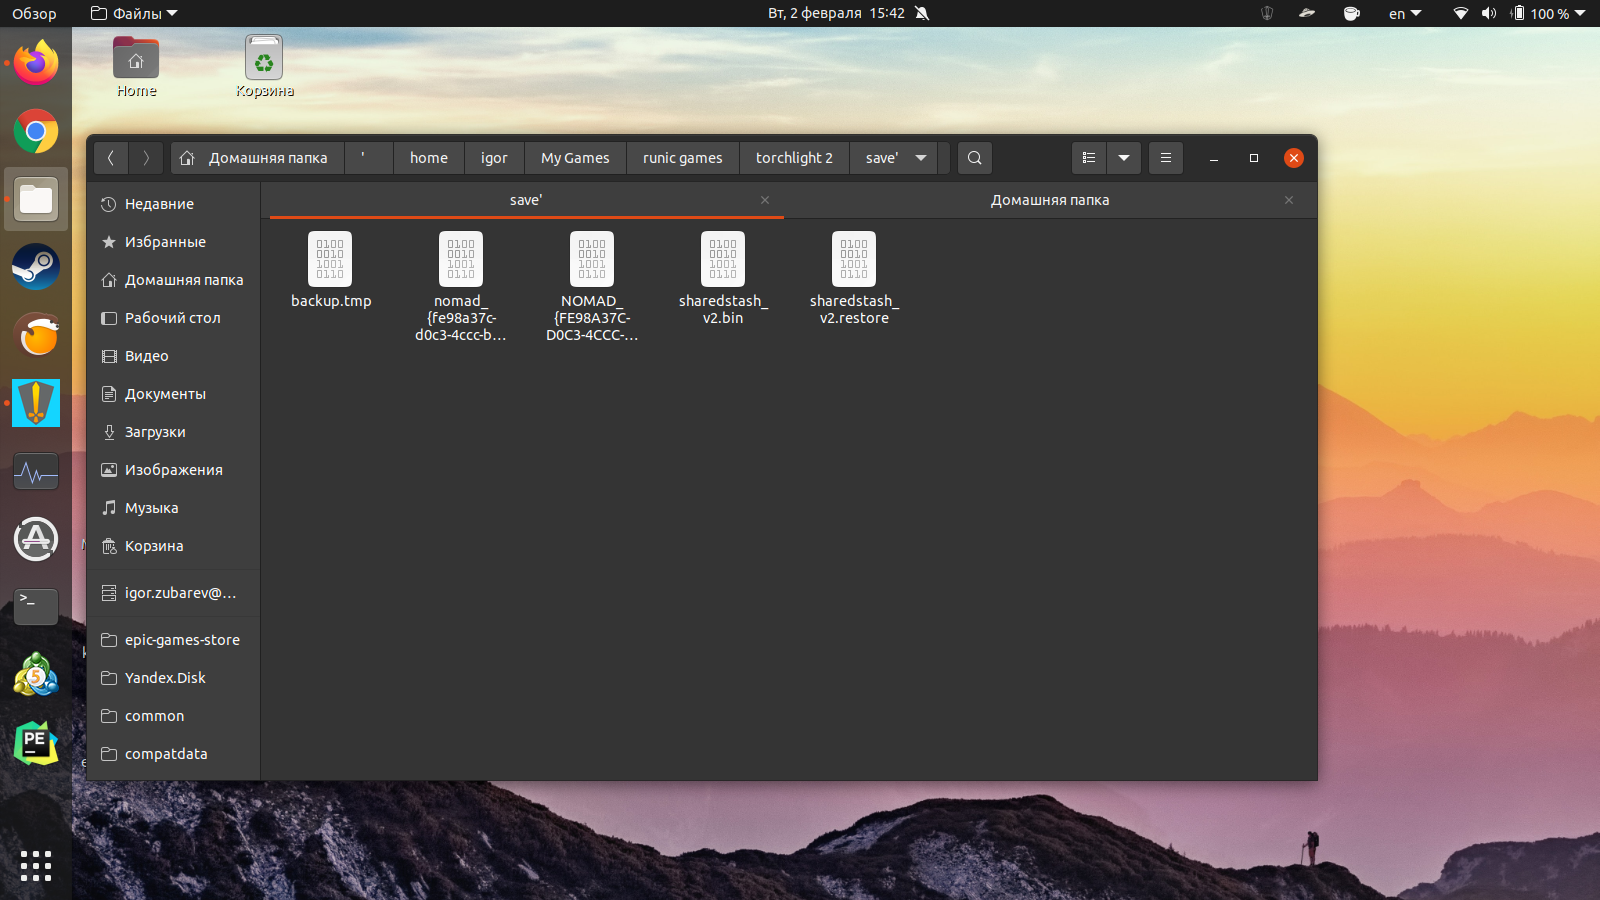
Task: Expand the breadcrumb chevron next to save'
Action: pos(920,157)
